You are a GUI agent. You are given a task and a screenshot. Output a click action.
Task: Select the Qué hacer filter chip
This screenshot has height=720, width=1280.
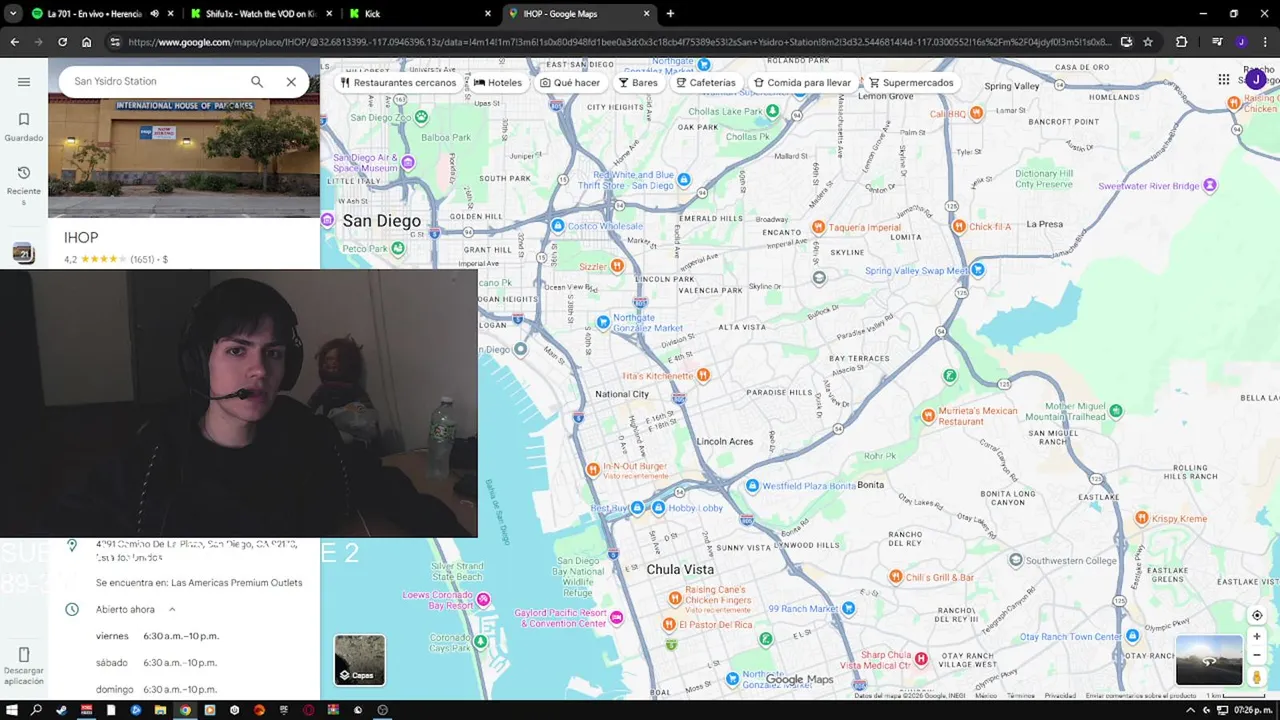[570, 83]
